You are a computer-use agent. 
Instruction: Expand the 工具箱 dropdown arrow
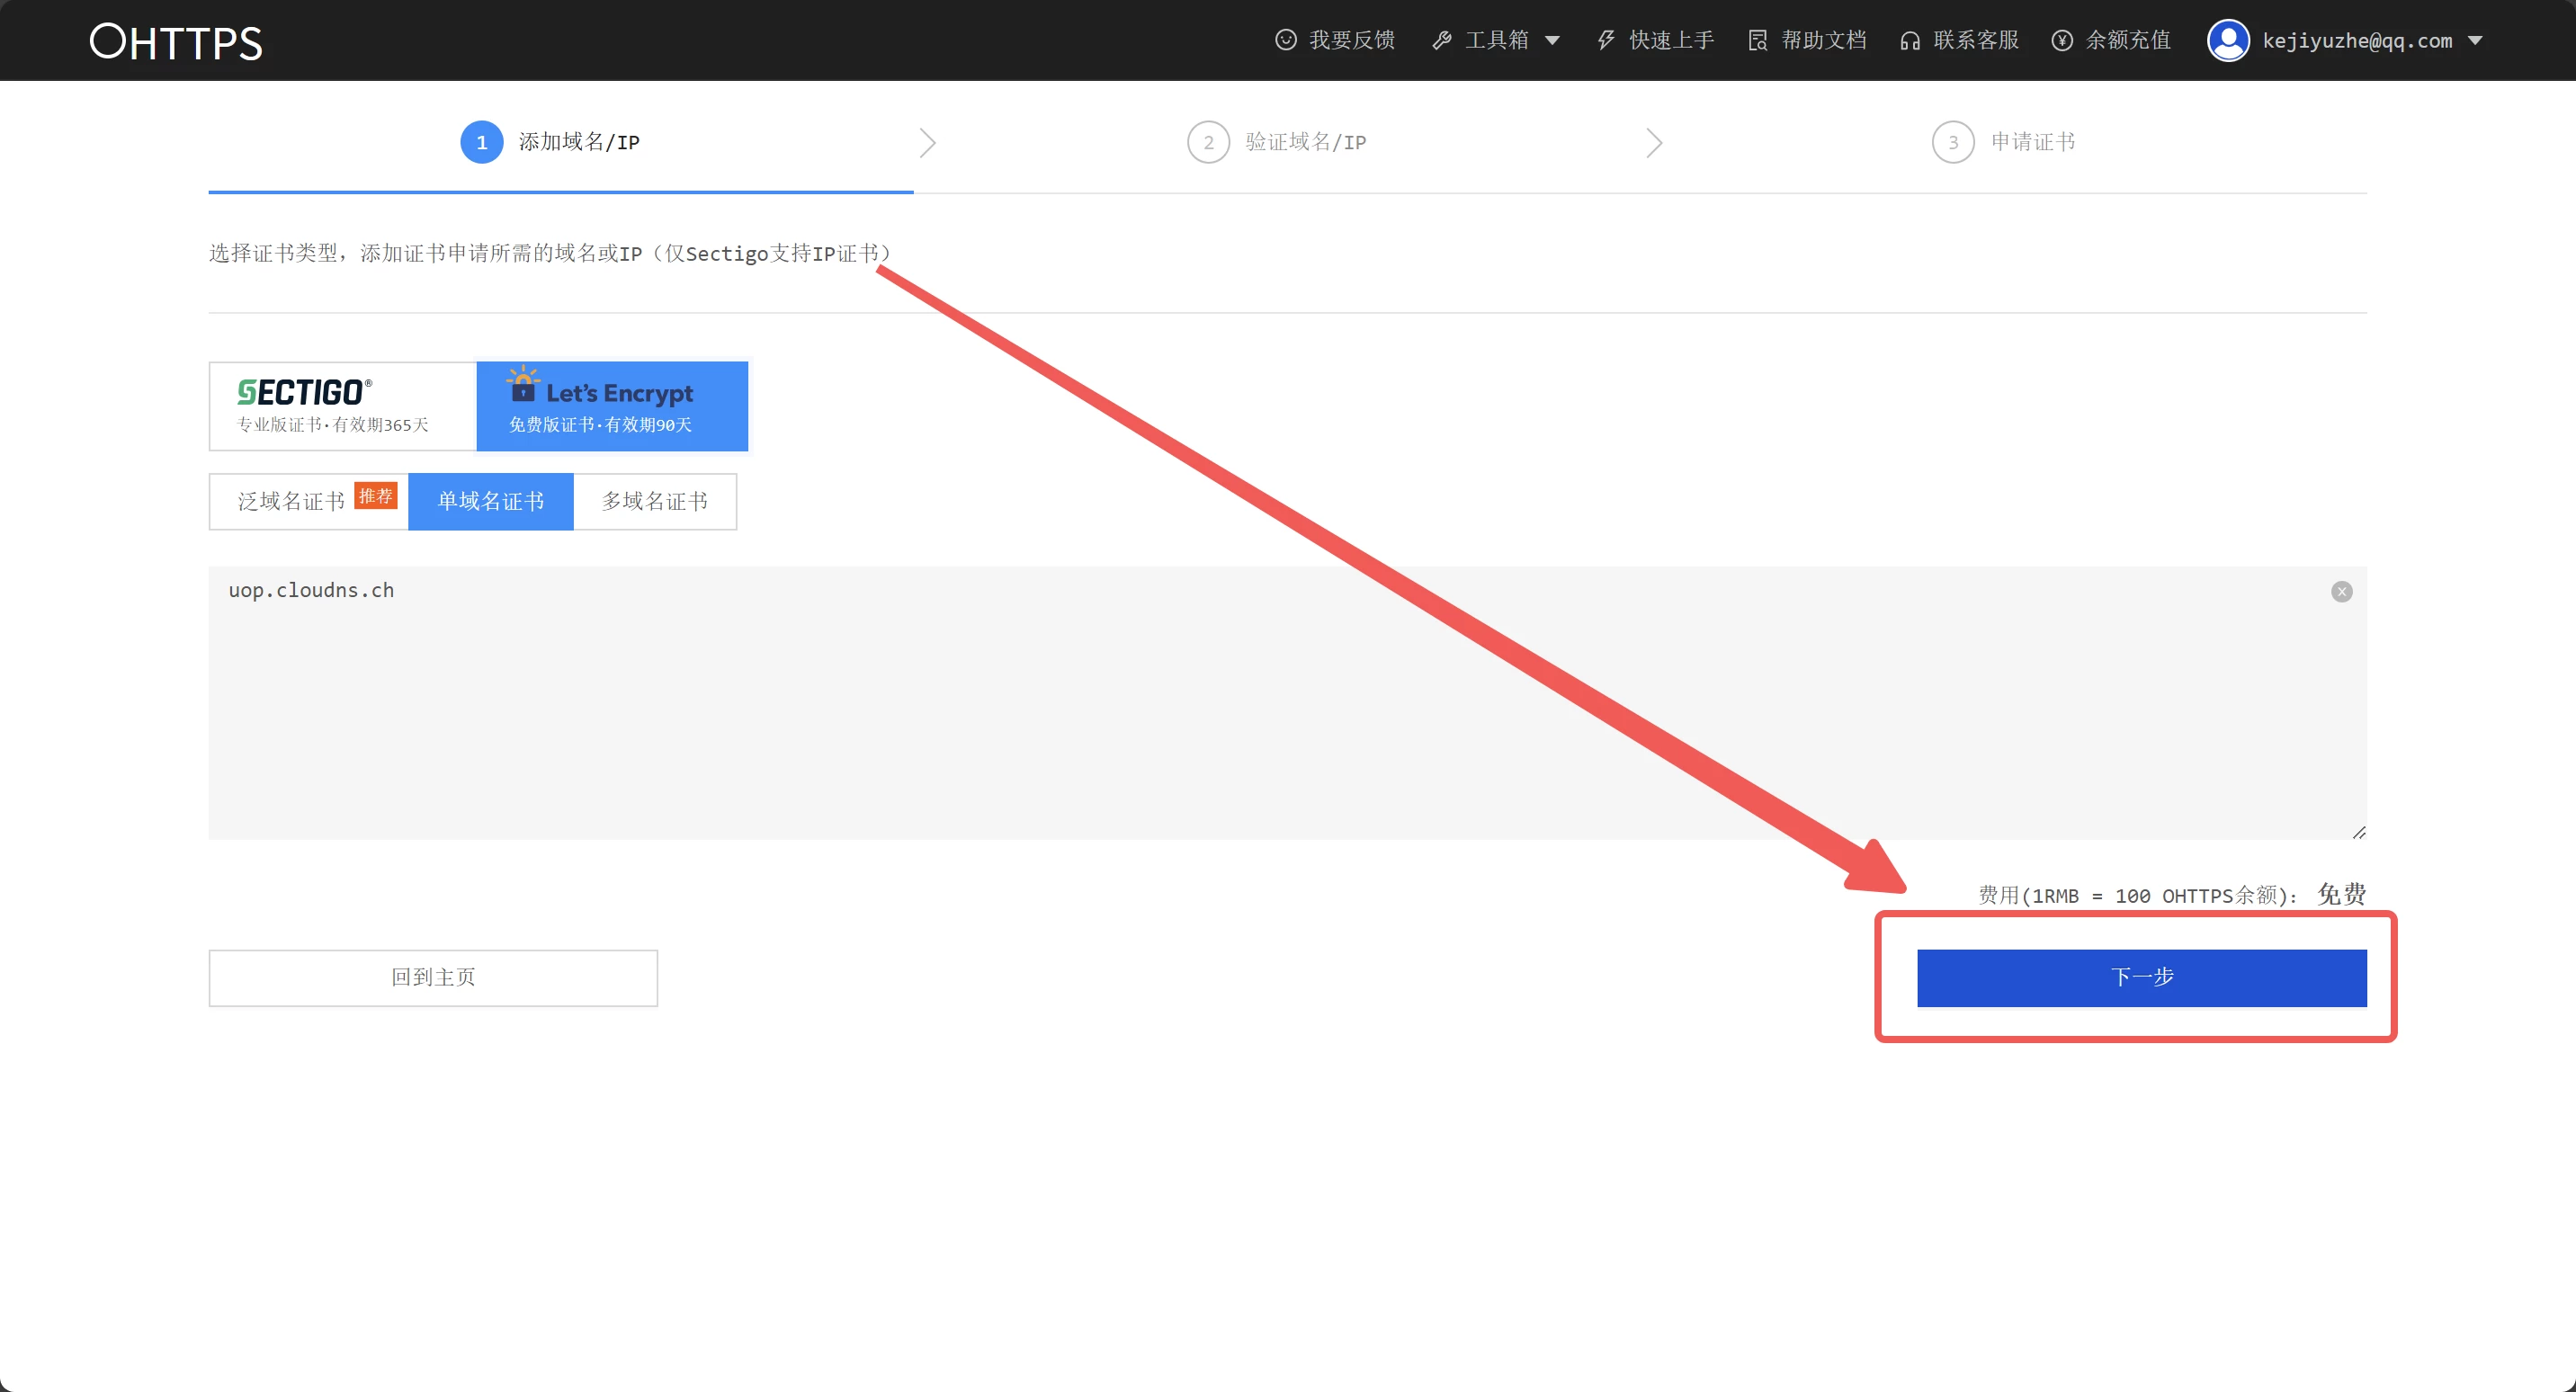1552,41
